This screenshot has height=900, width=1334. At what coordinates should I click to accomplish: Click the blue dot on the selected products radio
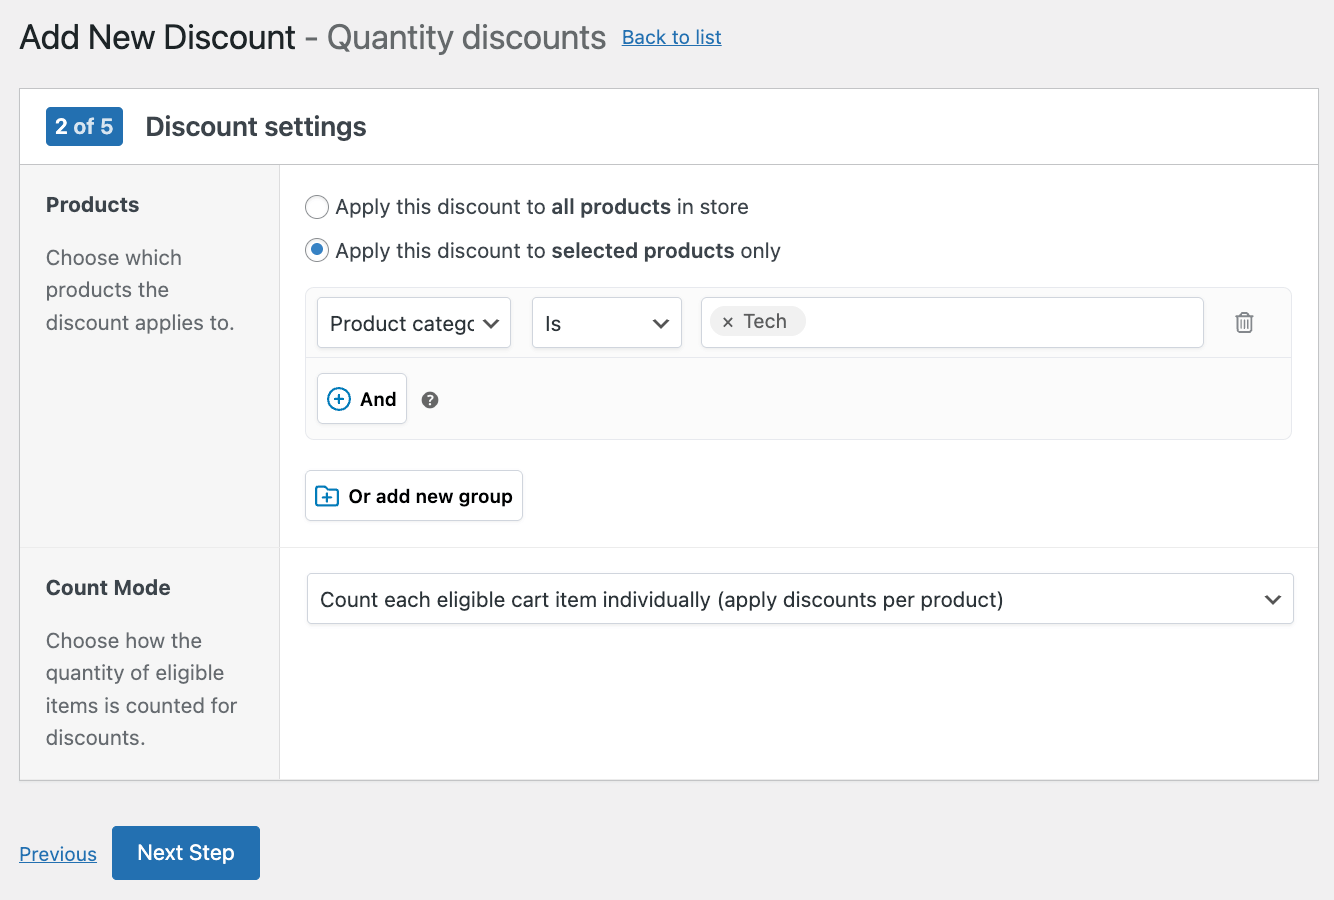[x=317, y=250]
